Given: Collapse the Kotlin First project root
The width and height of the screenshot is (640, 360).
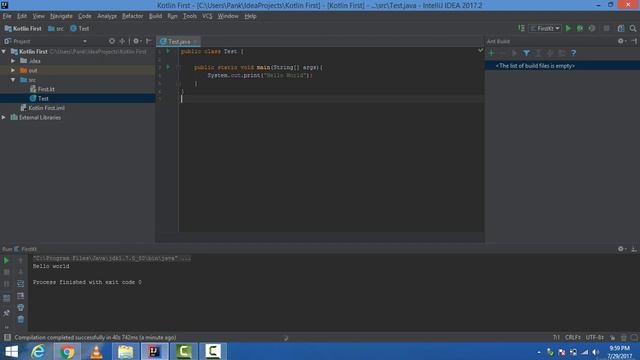Looking at the screenshot, I should pos(4,51).
